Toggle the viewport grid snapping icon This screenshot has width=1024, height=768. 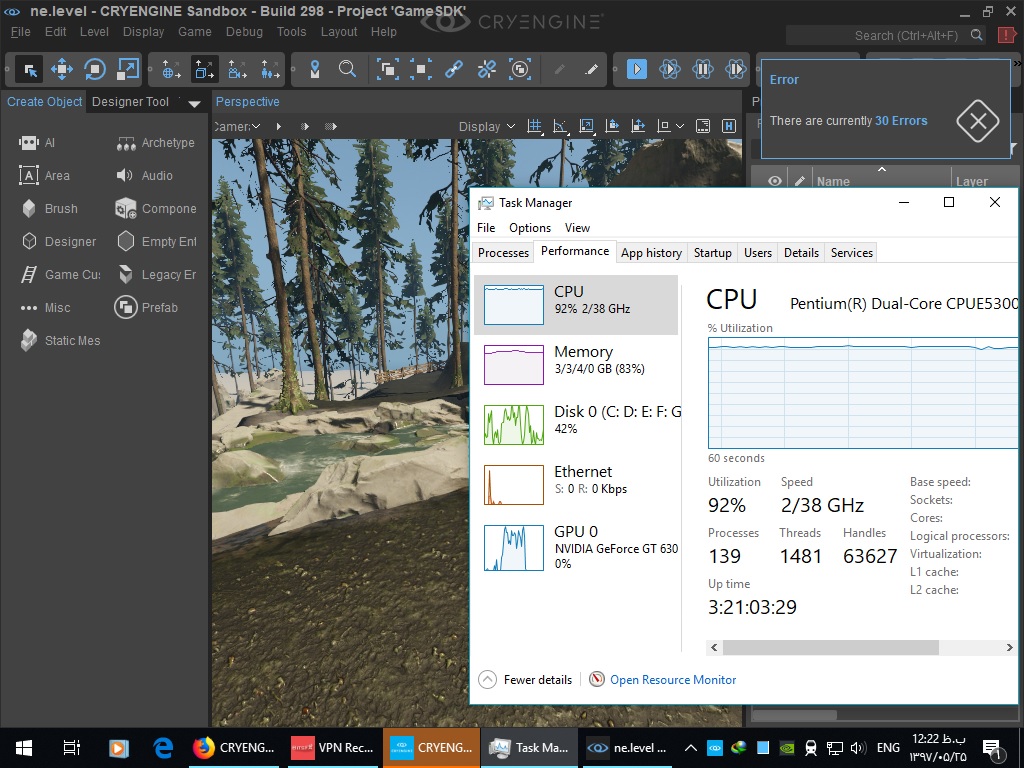point(534,126)
